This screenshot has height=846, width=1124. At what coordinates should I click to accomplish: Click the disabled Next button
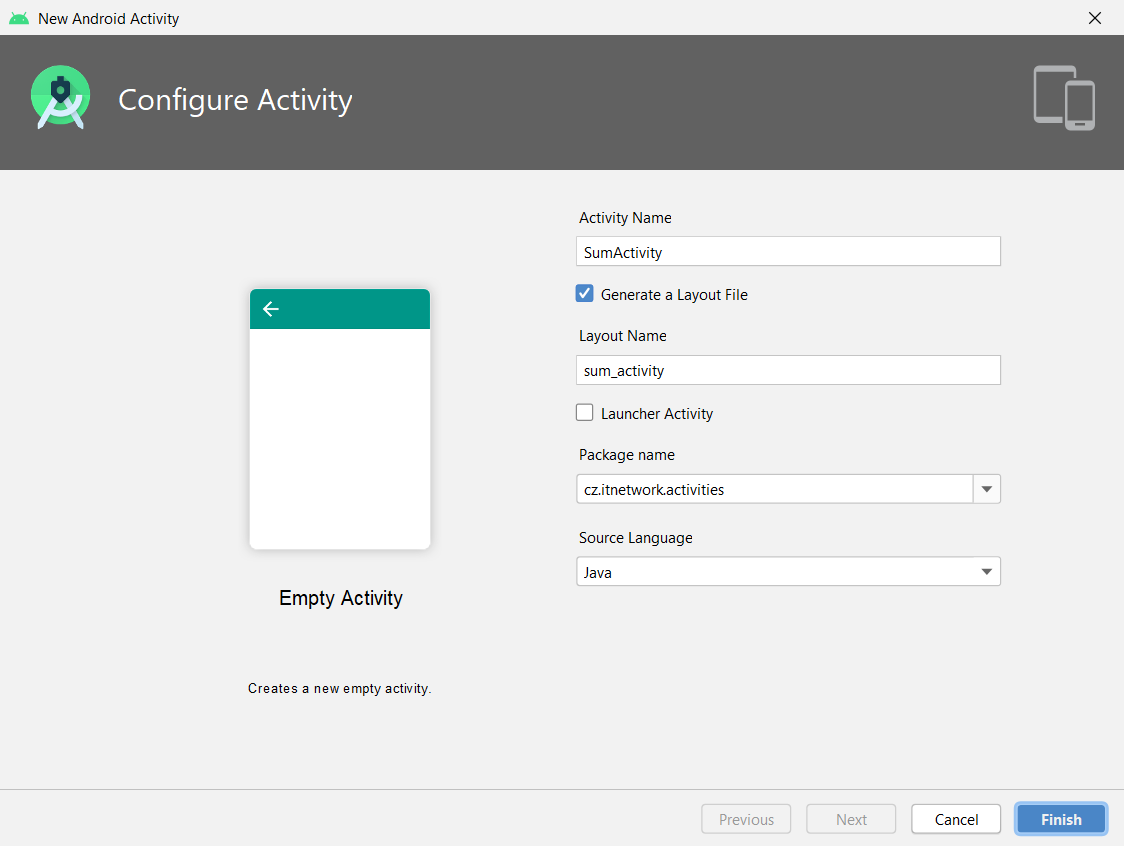(x=851, y=818)
